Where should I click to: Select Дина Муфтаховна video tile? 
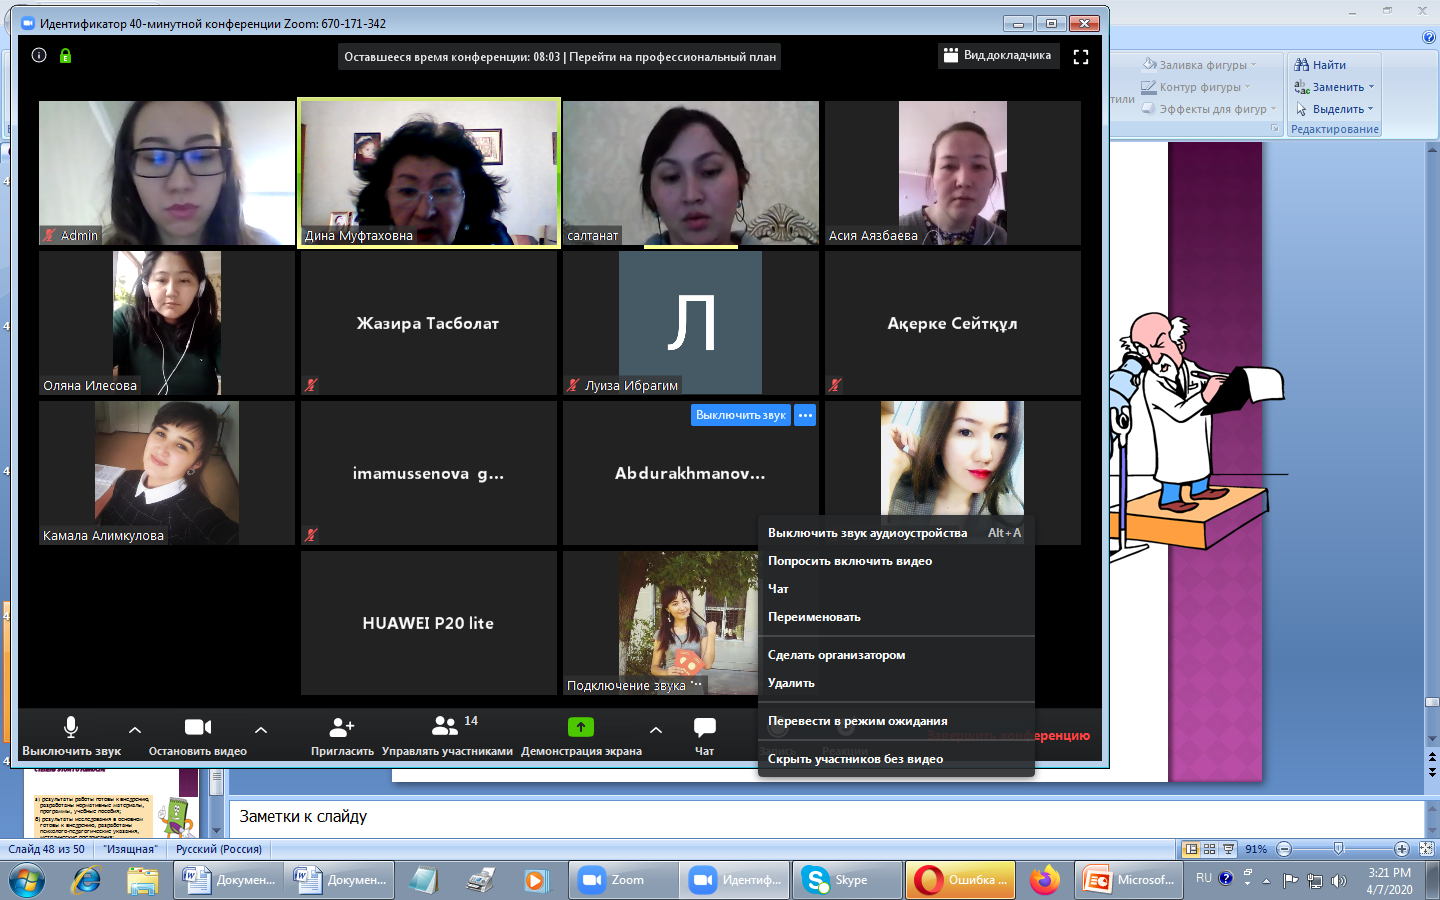(x=429, y=172)
